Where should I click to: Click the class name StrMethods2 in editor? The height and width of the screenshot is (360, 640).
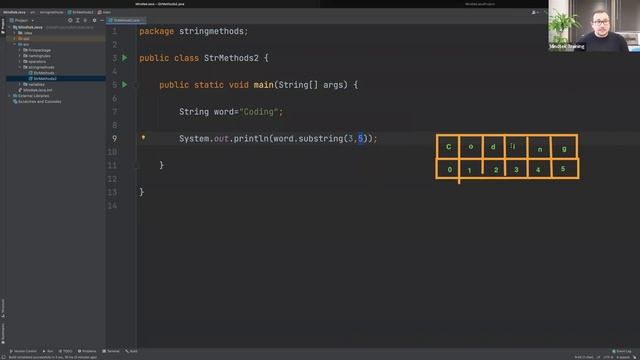(x=231, y=58)
